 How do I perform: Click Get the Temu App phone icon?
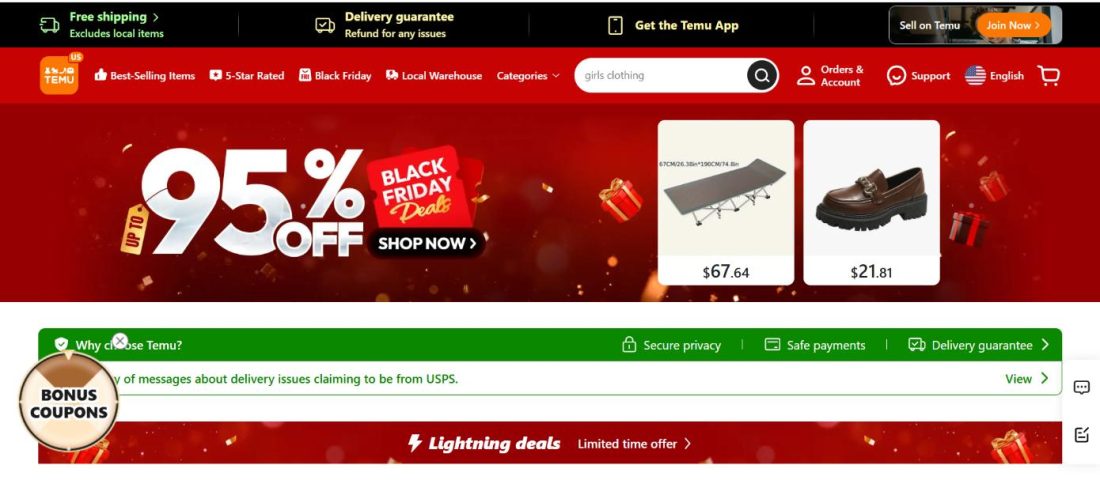click(x=615, y=25)
